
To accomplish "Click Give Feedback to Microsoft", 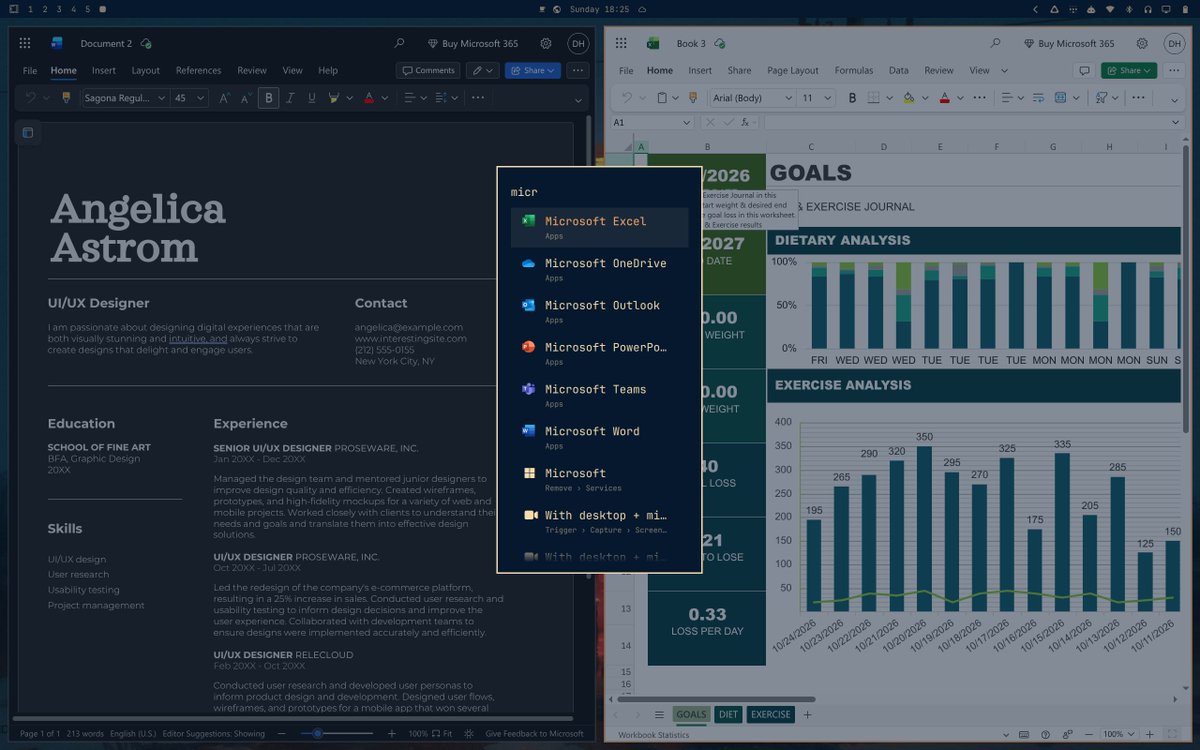I will pyautogui.click(x=534, y=734).
